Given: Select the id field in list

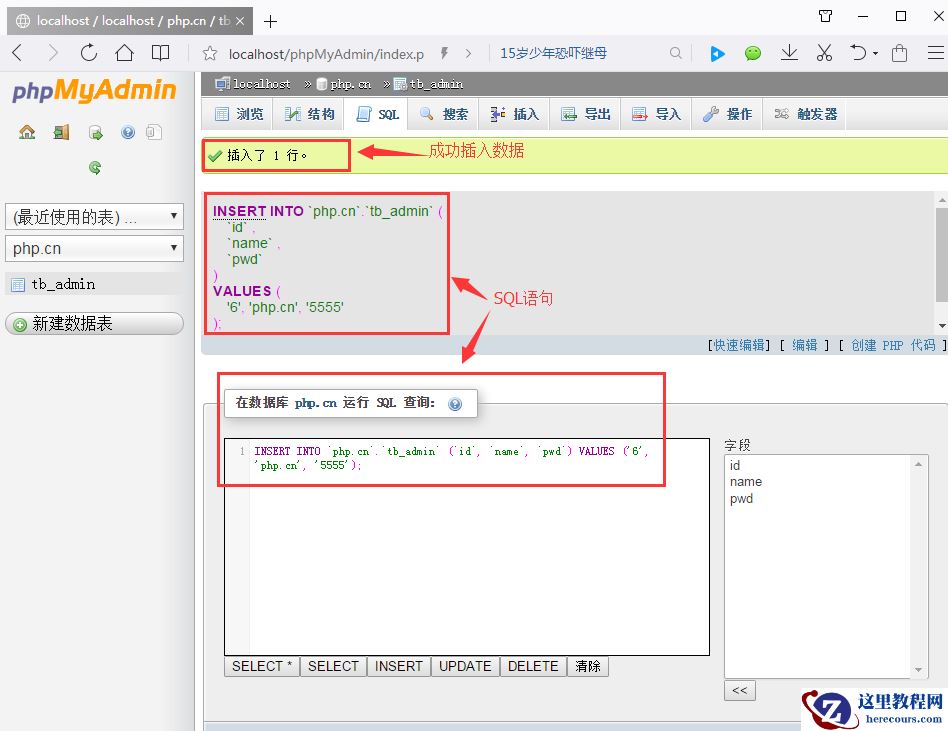Looking at the screenshot, I should [735, 466].
